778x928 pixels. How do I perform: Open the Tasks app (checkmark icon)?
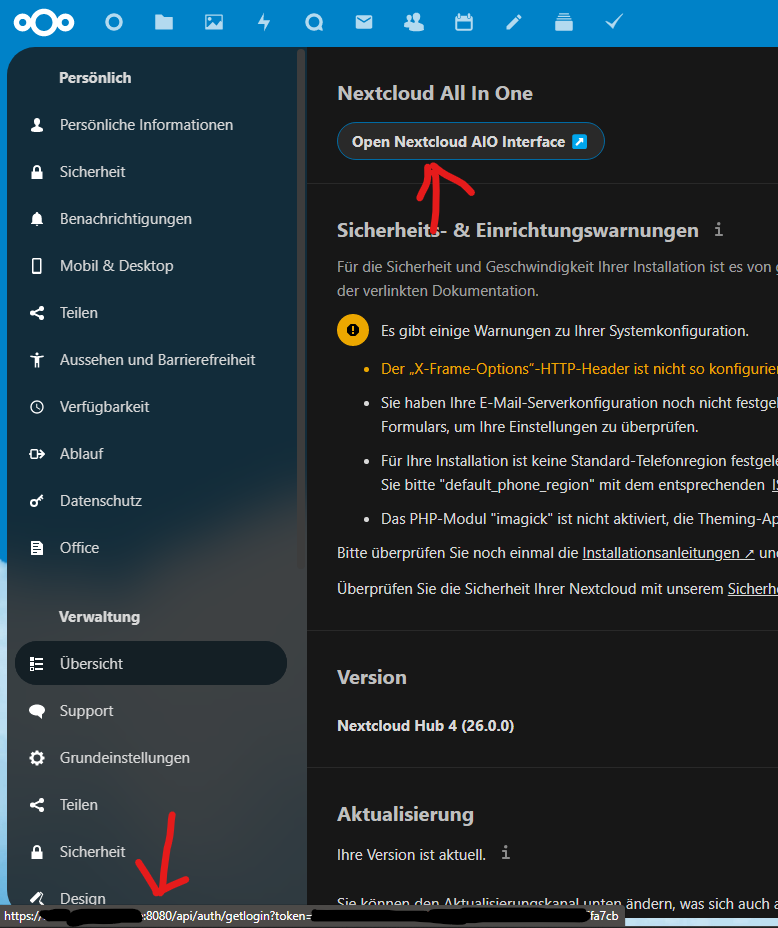coord(613,21)
